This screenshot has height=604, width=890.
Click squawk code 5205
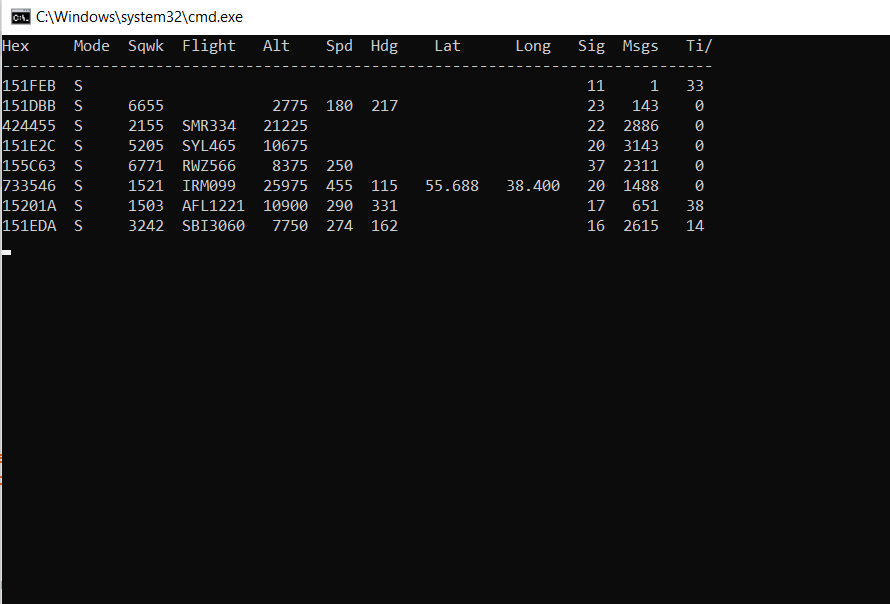tap(146, 146)
